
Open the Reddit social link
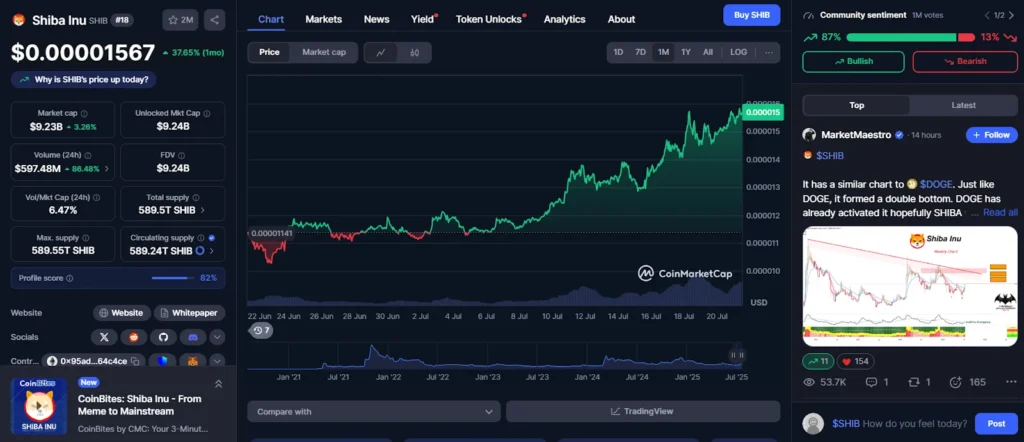pyautogui.click(x=134, y=337)
